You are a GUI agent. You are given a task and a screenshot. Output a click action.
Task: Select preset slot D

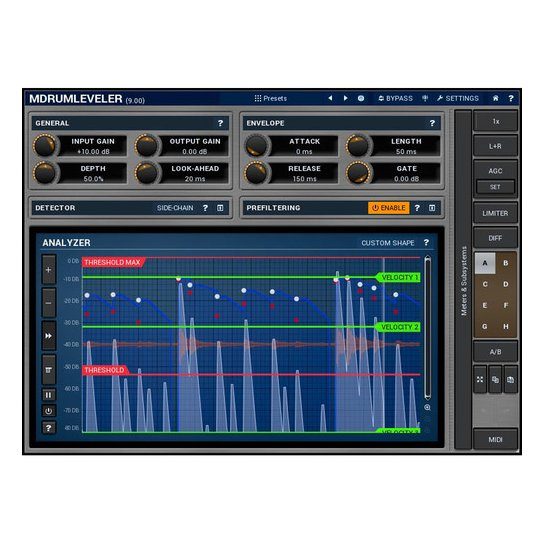(506, 284)
